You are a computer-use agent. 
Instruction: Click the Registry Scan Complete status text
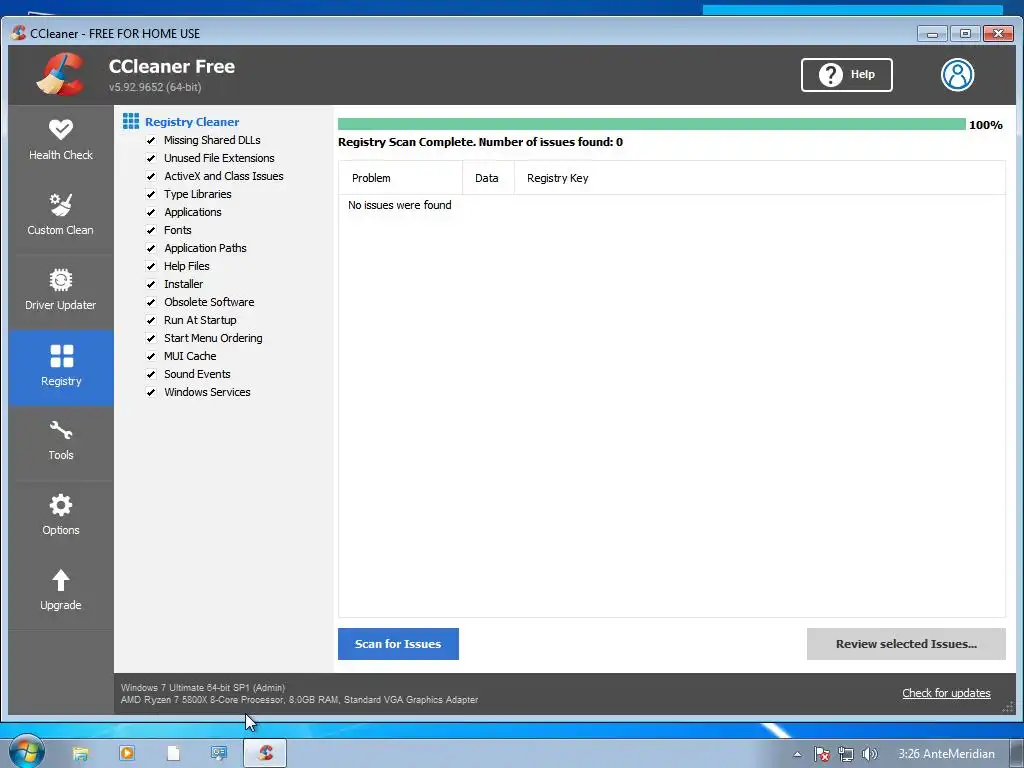pos(480,142)
